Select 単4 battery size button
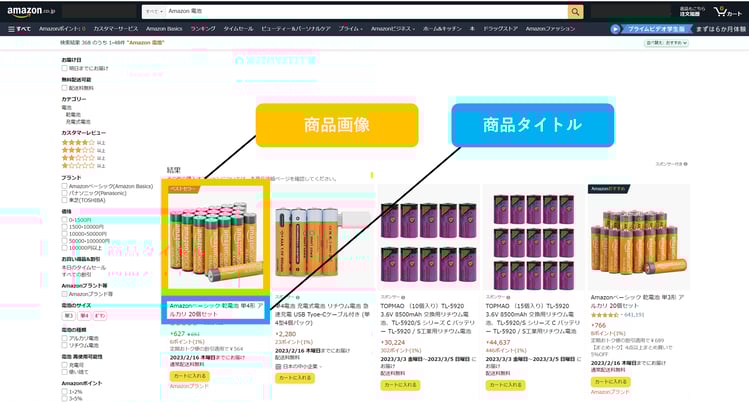The width and height of the screenshot is (749, 402). pyautogui.click(x=85, y=316)
